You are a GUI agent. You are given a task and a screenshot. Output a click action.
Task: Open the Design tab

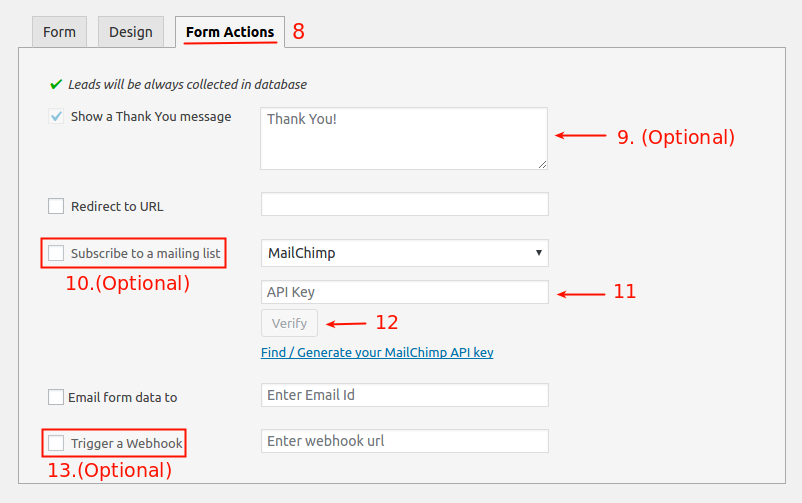131,32
